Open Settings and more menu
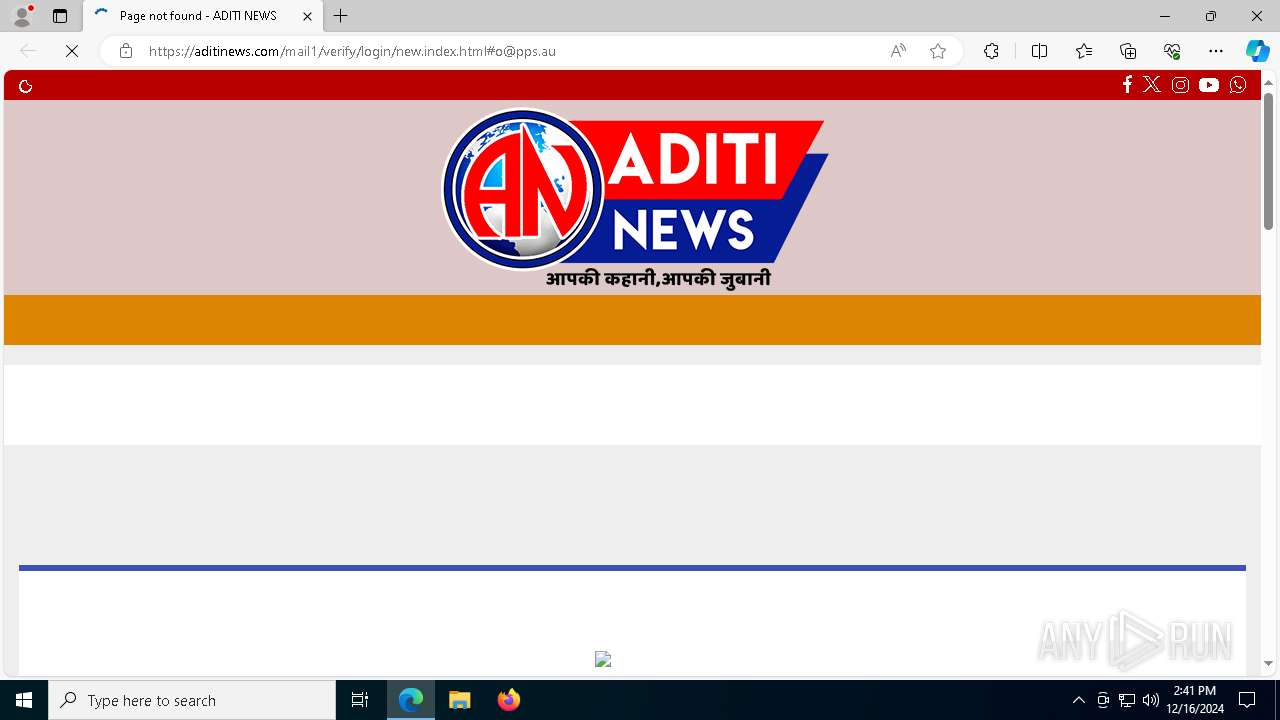 [1216, 51]
